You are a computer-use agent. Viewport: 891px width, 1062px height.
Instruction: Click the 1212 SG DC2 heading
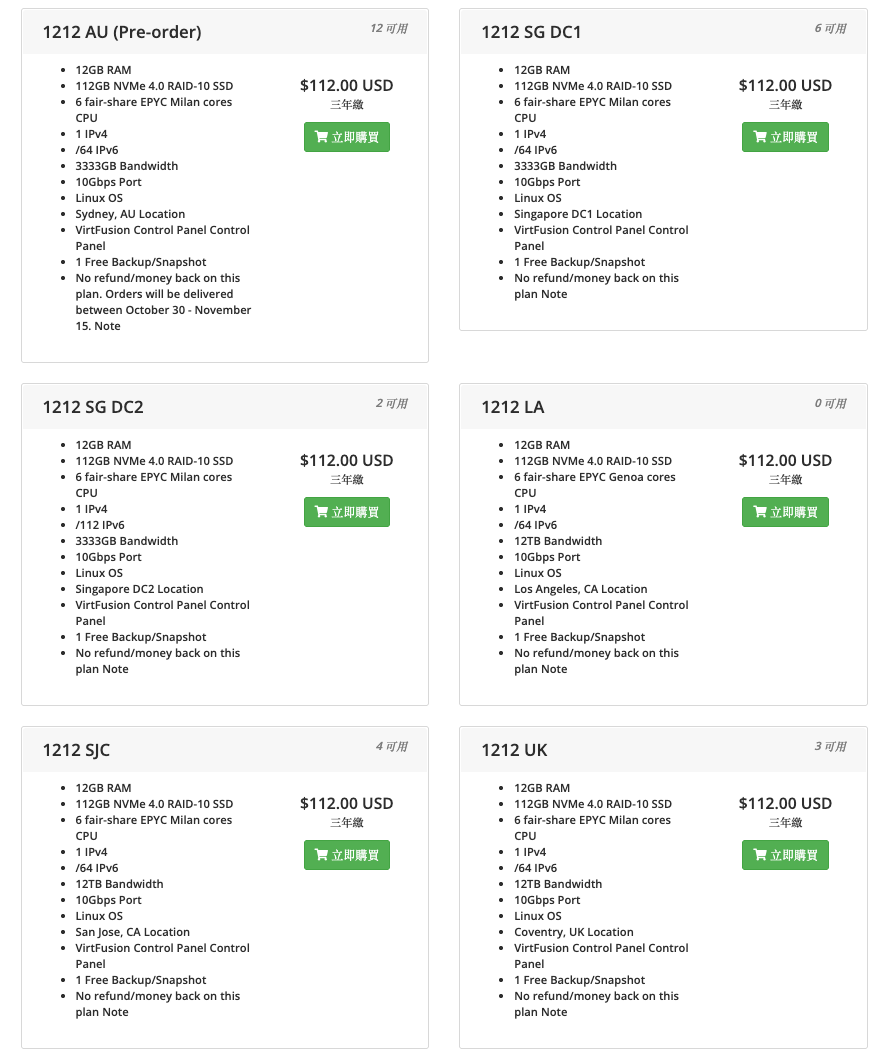(x=93, y=407)
